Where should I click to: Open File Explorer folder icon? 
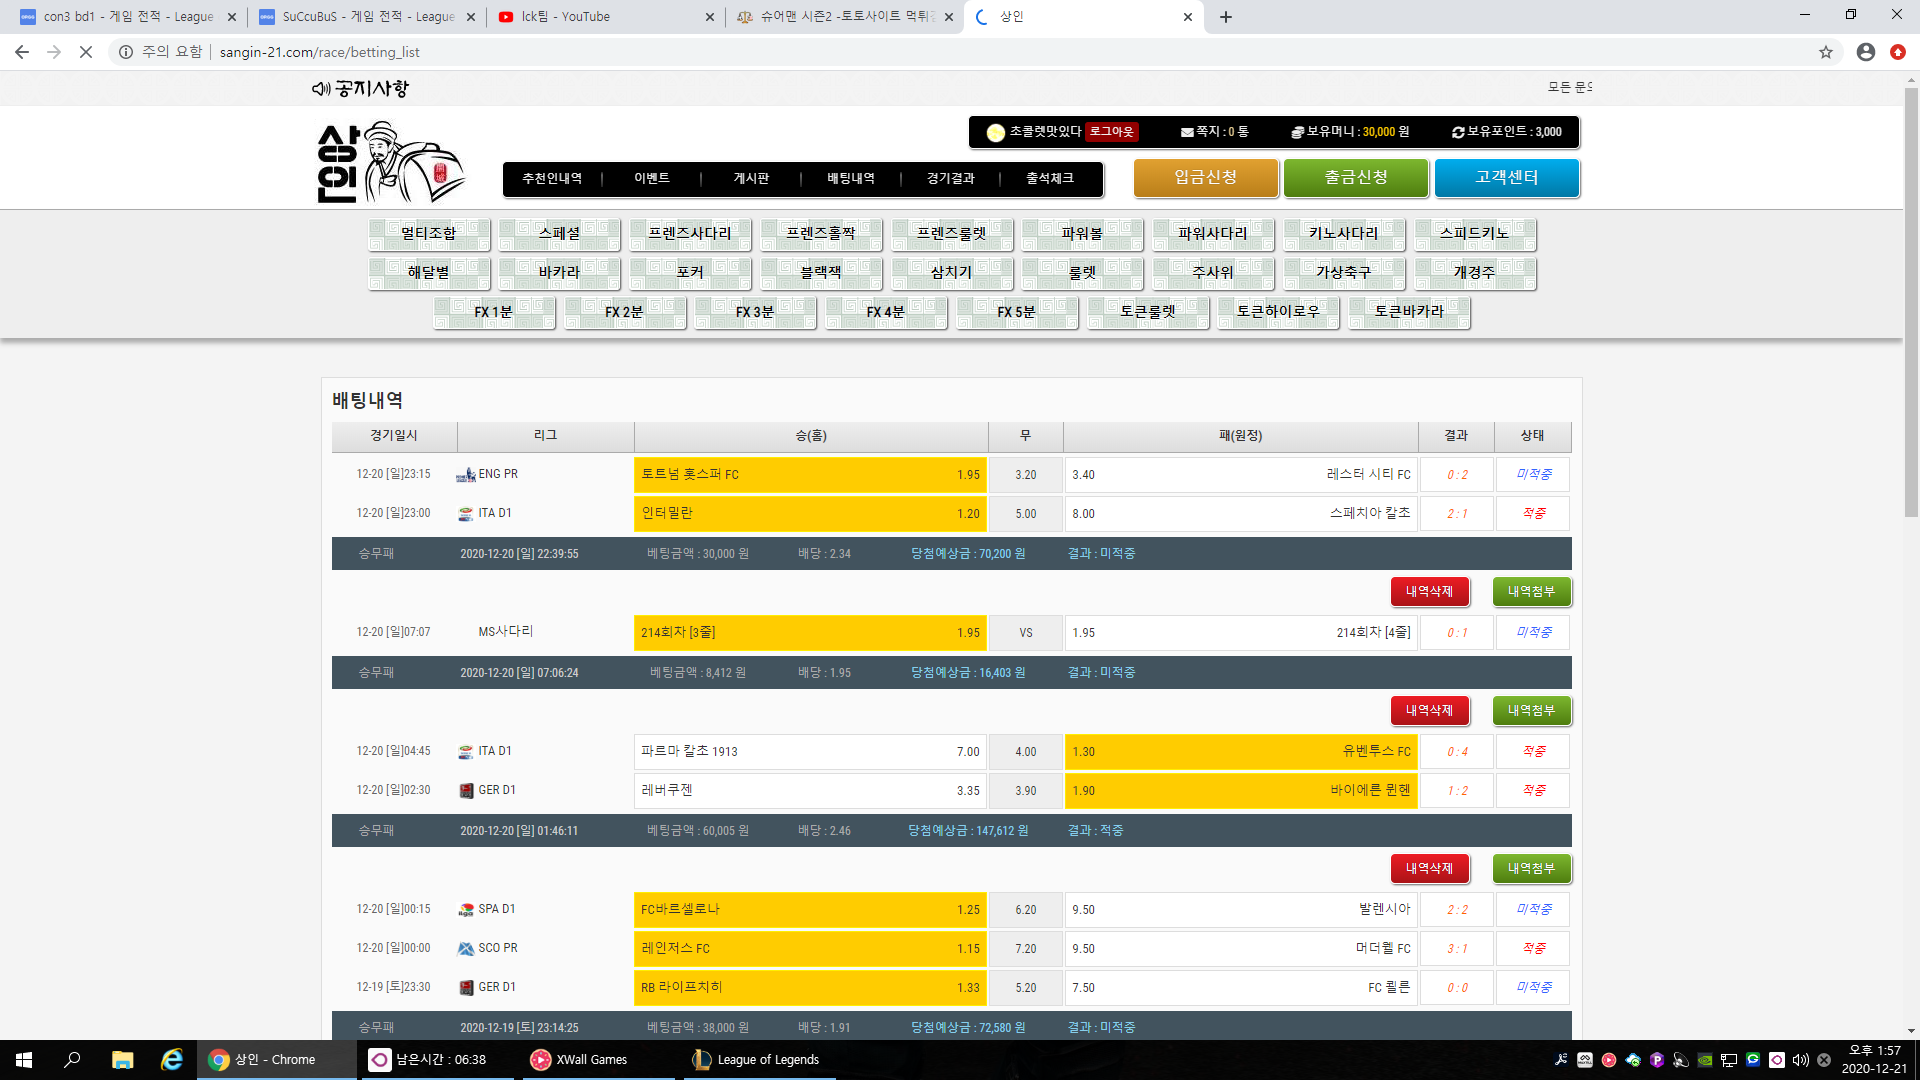122,1060
